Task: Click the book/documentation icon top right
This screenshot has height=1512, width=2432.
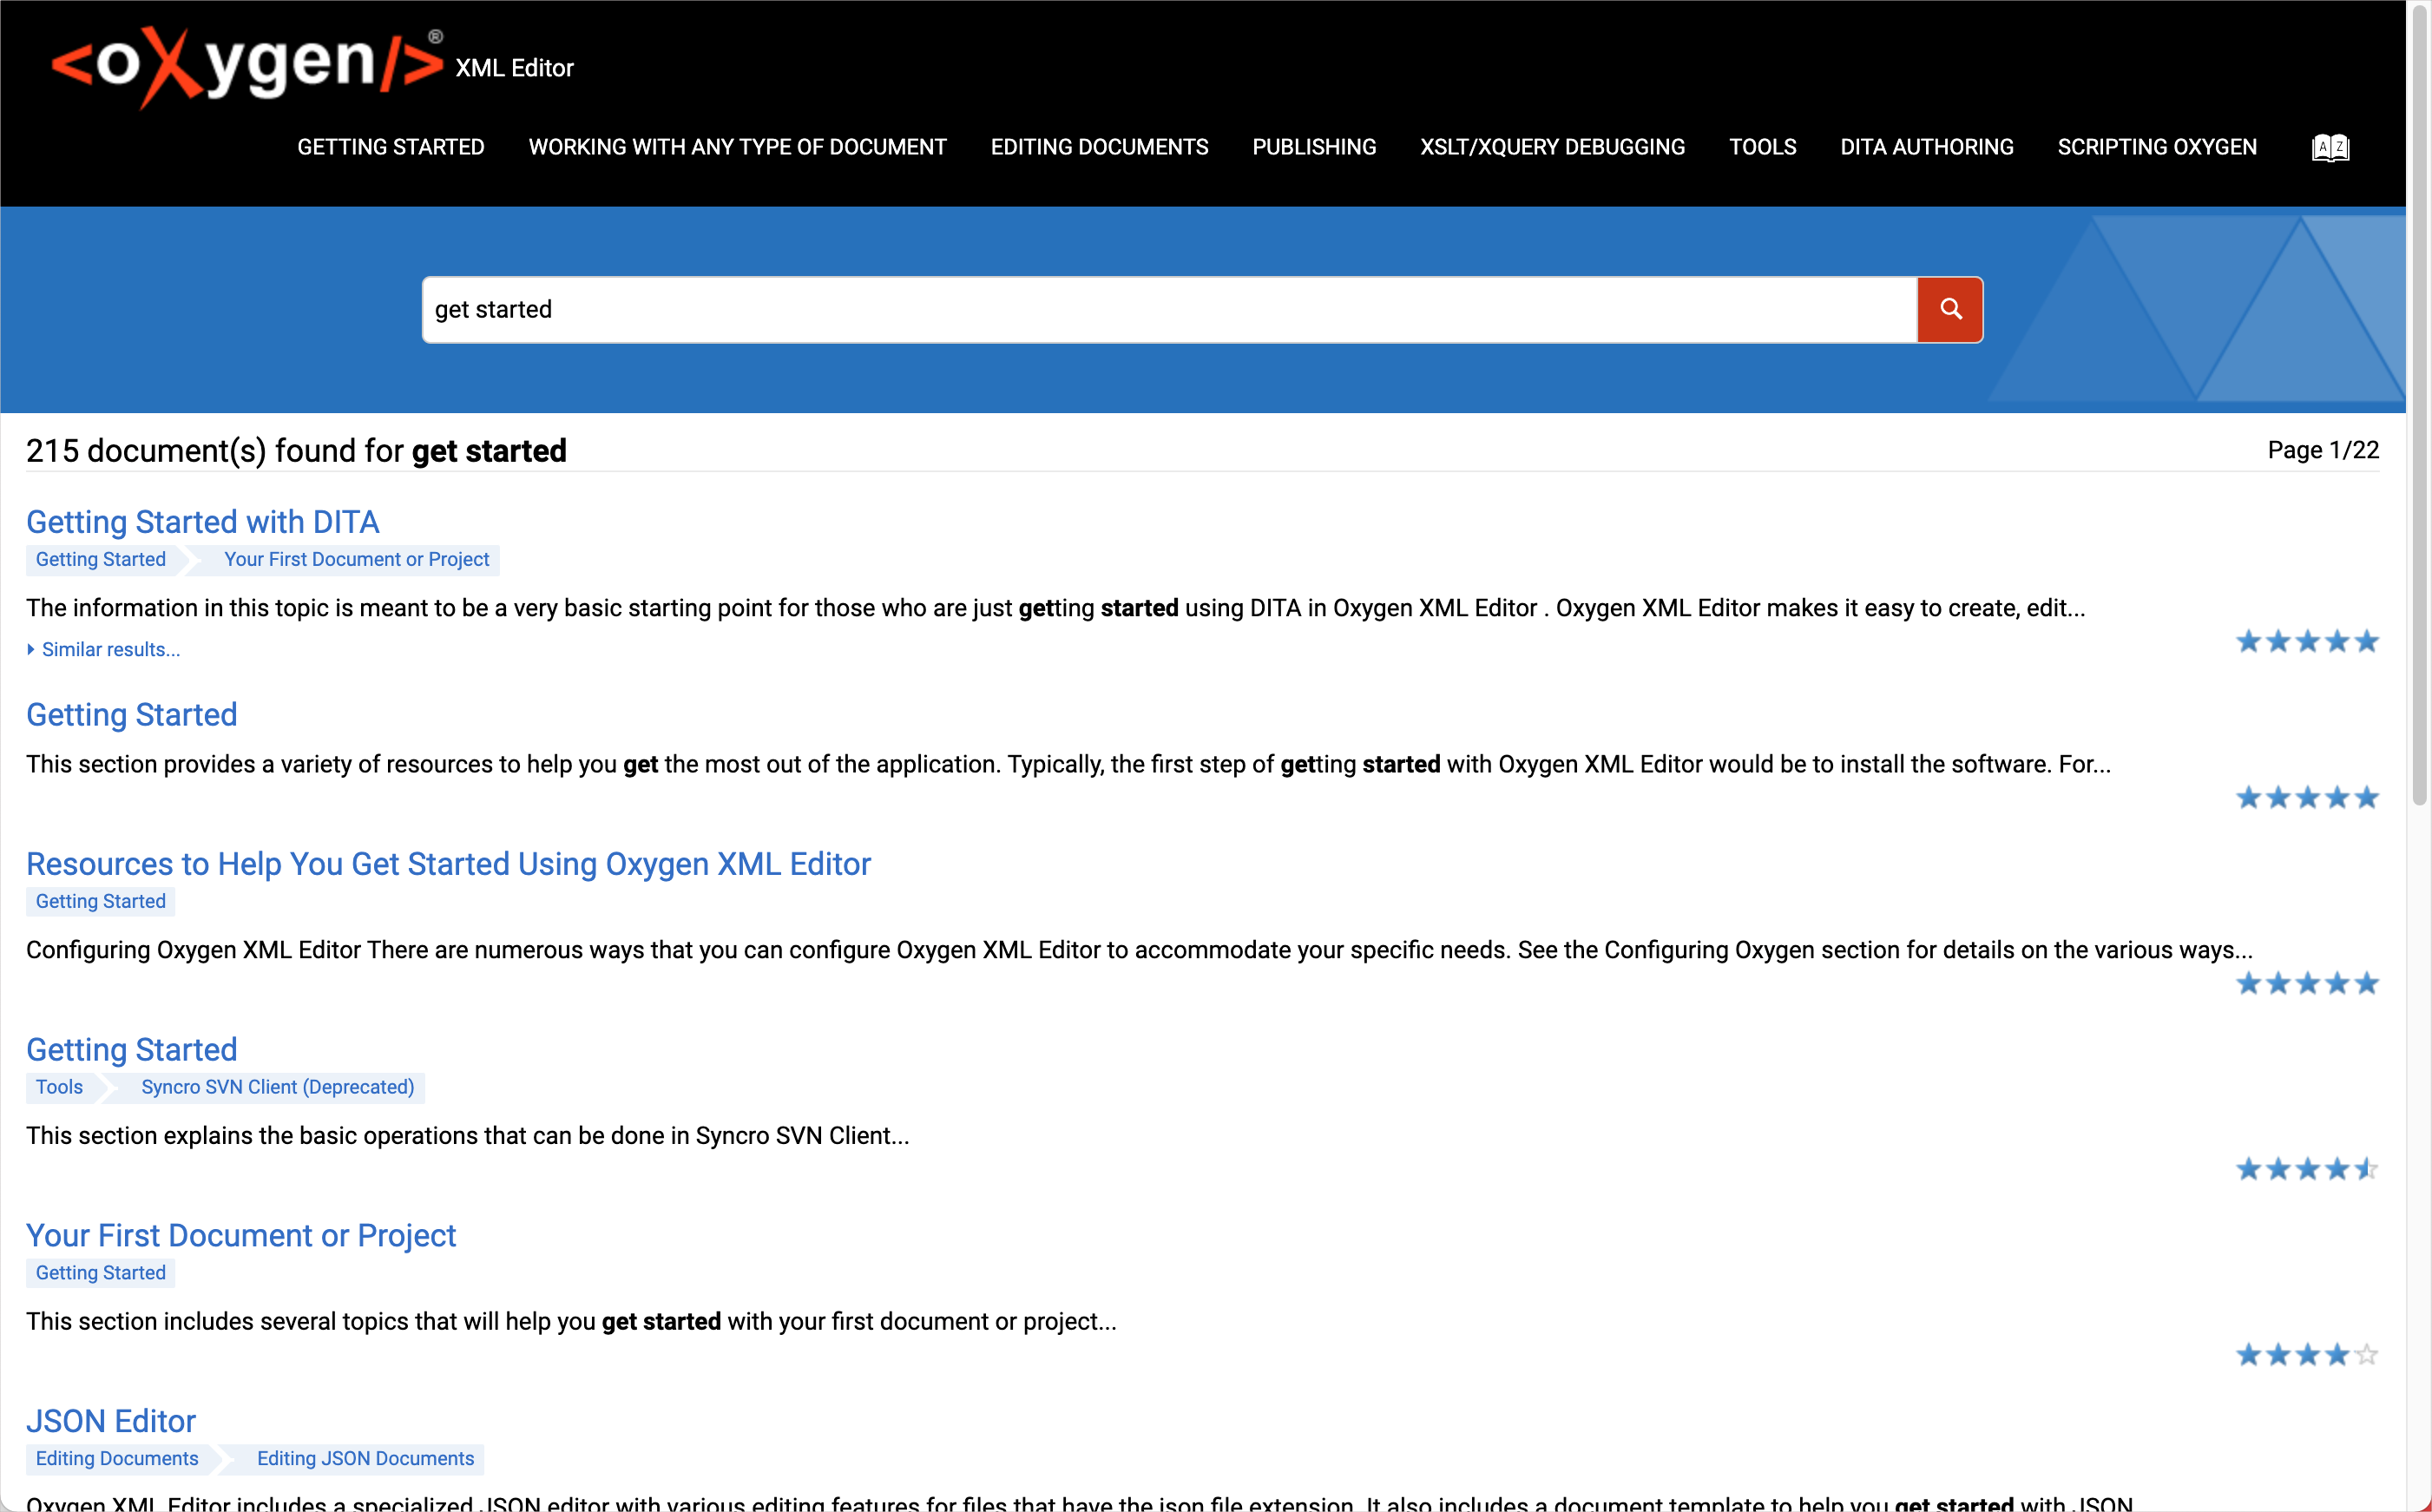Action: [x=2331, y=147]
